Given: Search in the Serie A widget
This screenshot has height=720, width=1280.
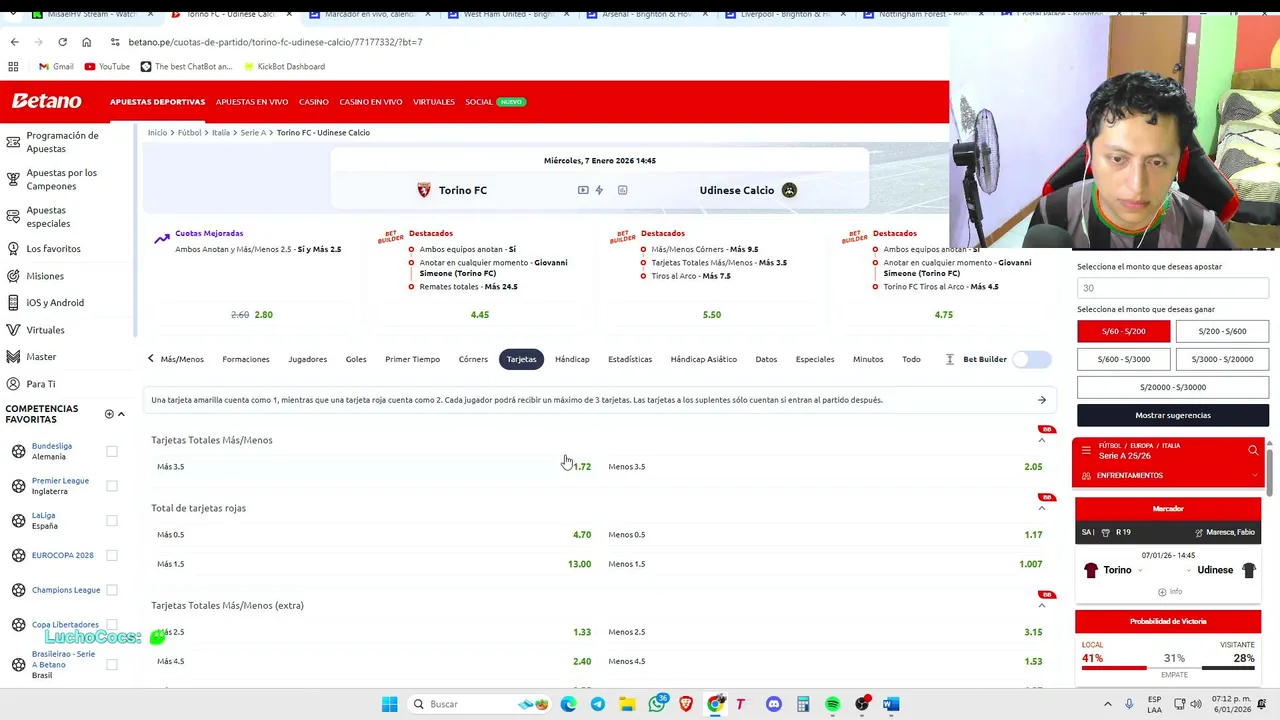Looking at the screenshot, I should (1253, 451).
